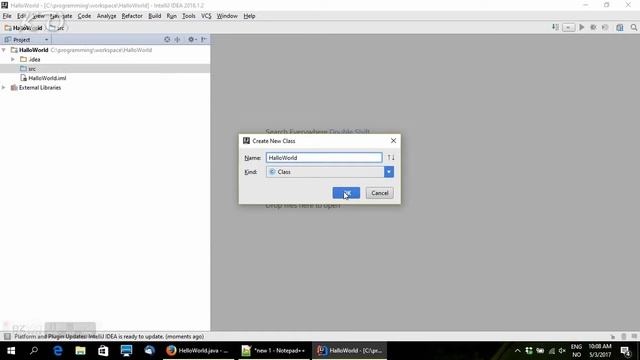This screenshot has height=360, width=640.
Task: Click scroll from source target icon
Action: 167,40
